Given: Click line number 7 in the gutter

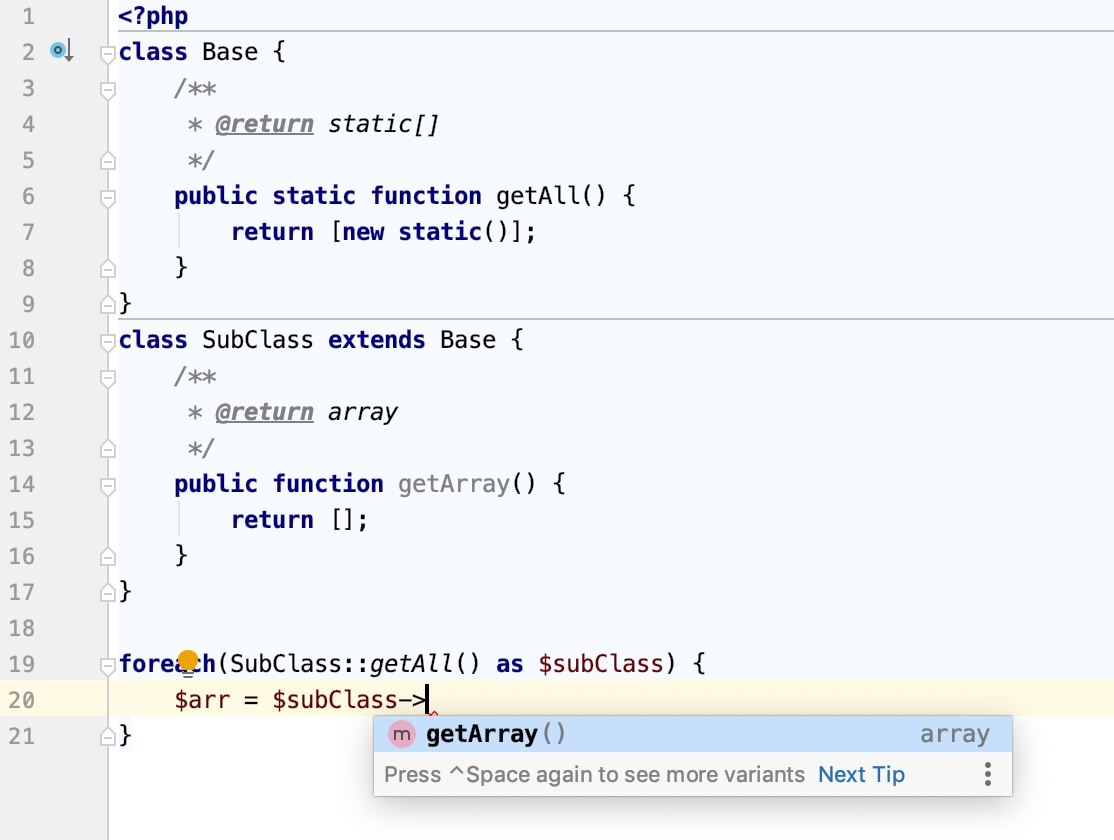Looking at the screenshot, I should coord(28,232).
